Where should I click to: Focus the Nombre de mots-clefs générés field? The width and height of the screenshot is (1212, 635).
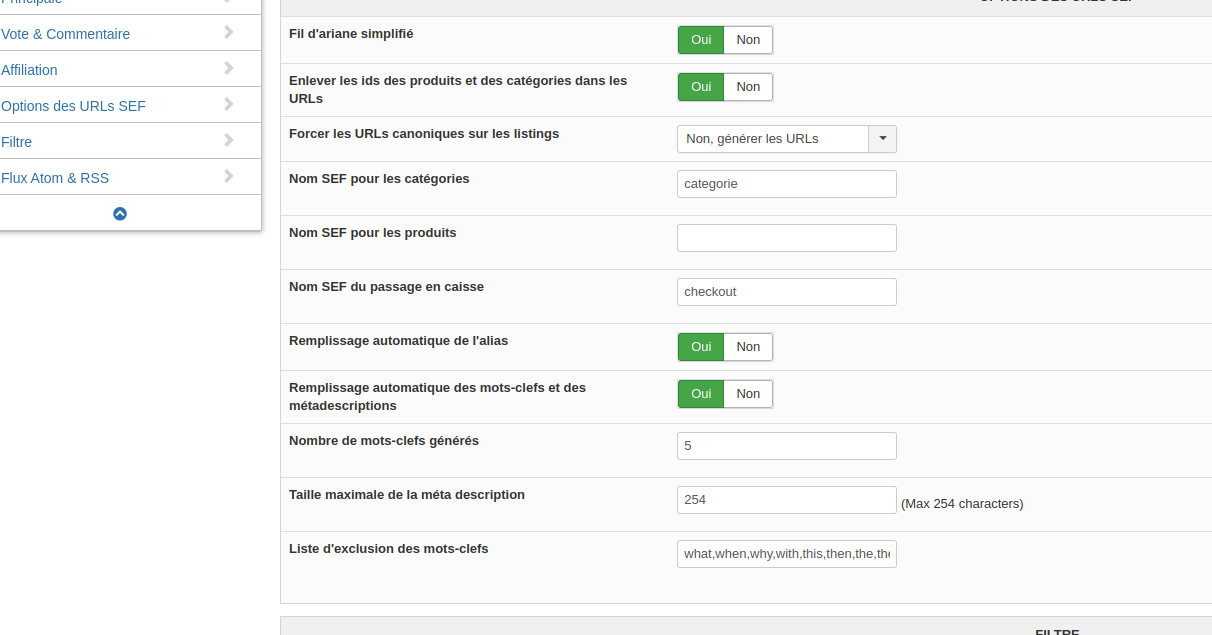click(786, 446)
